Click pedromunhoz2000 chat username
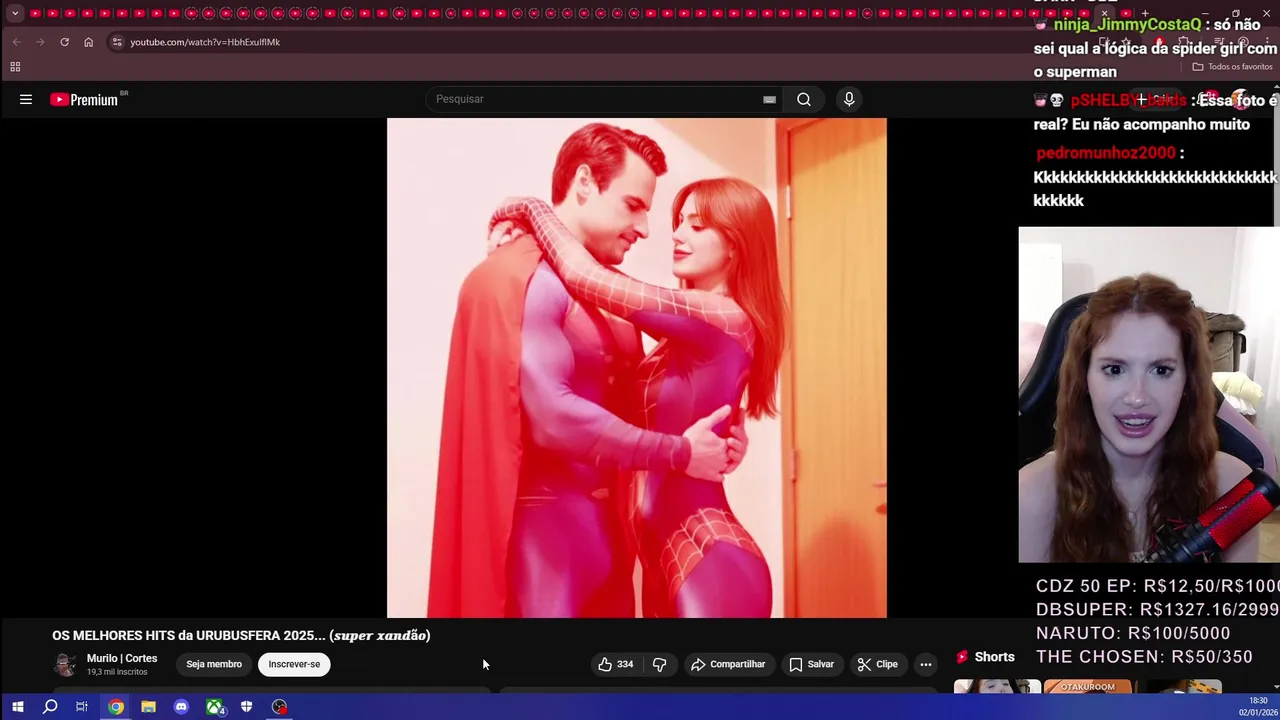Image resolution: width=1280 pixels, height=720 pixels. pyautogui.click(x=1106, y=153)
